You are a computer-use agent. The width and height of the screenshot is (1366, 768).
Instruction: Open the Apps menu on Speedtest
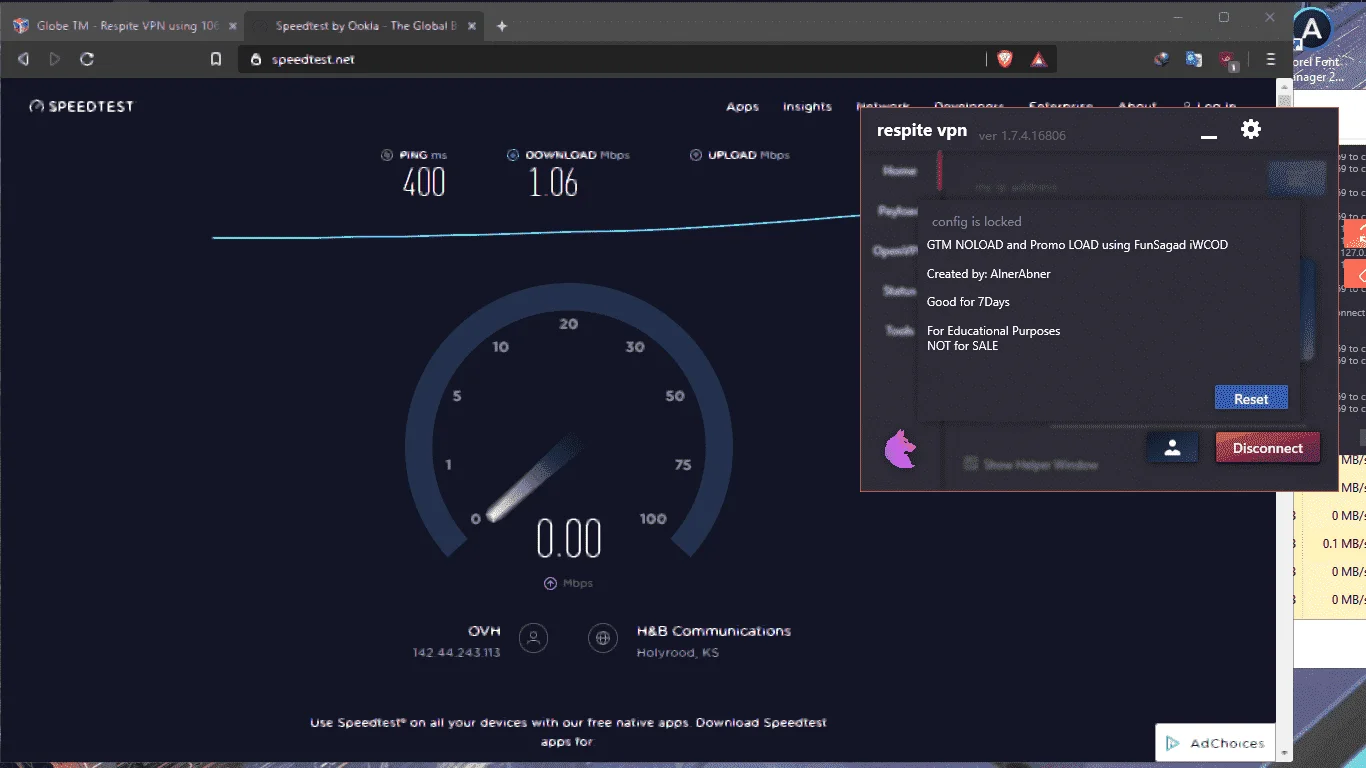click(742, 107)
